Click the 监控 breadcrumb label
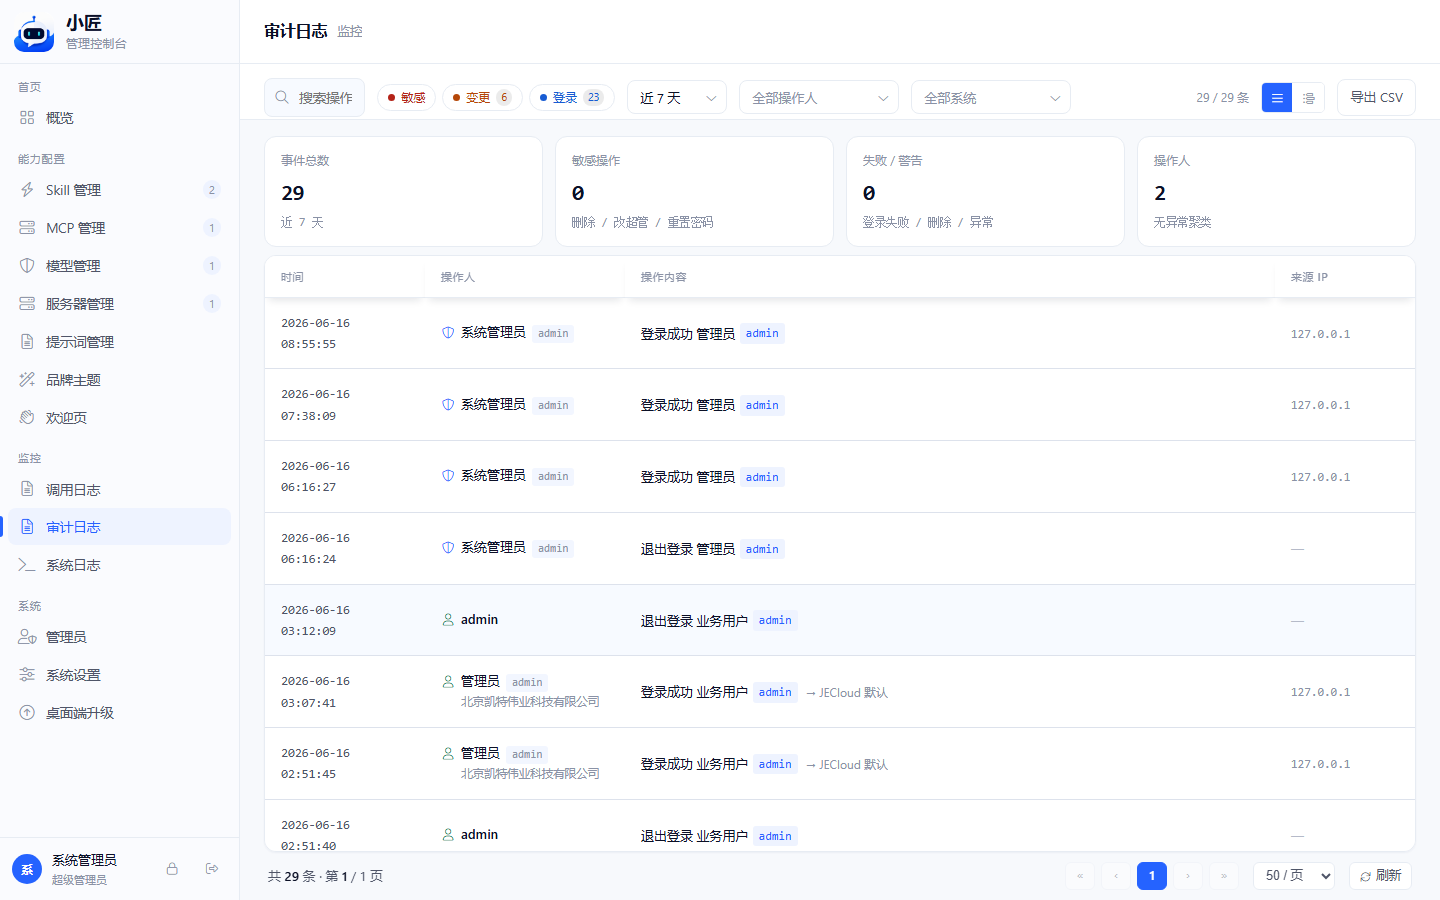 [350, 32]
